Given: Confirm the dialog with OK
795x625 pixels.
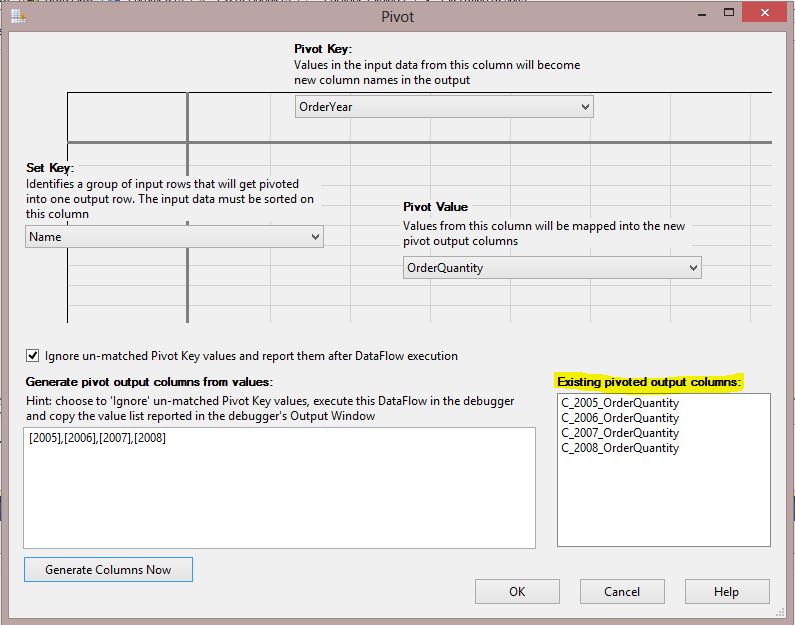Looking at the screenshot, I should pos(516,591).
